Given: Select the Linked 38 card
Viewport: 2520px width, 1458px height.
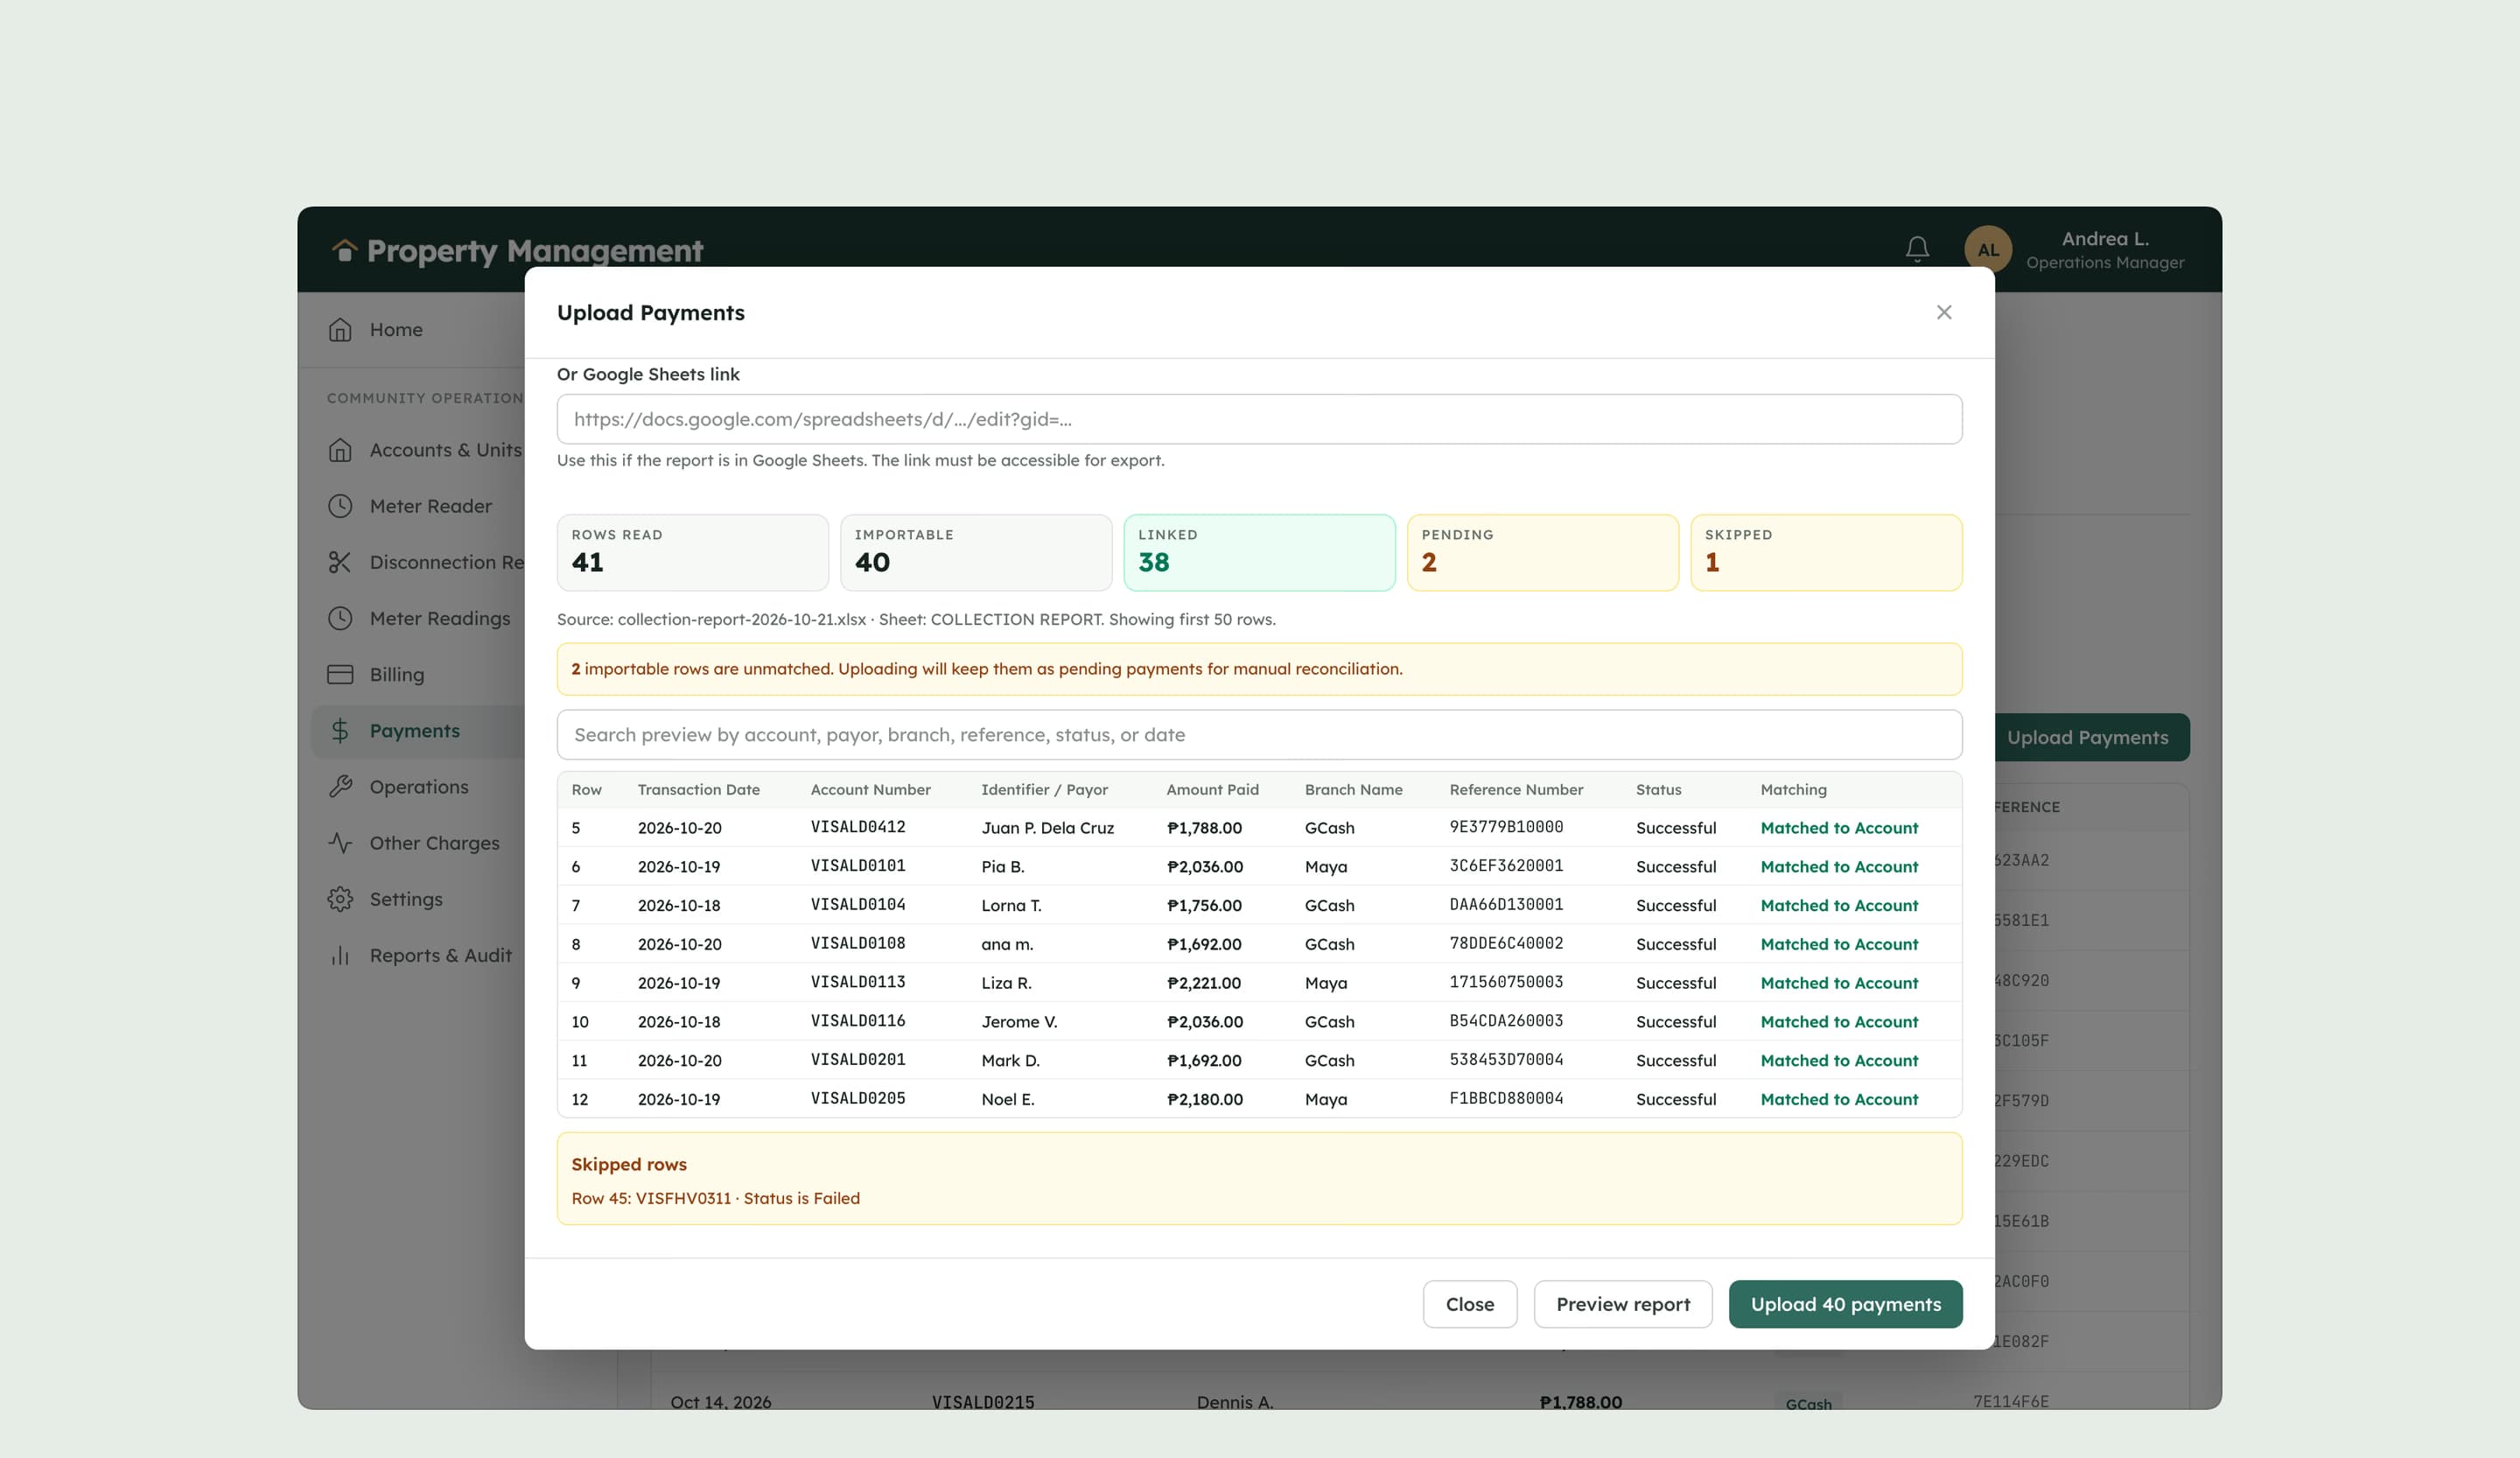Looking at the screenshot, I should 1259,552.
